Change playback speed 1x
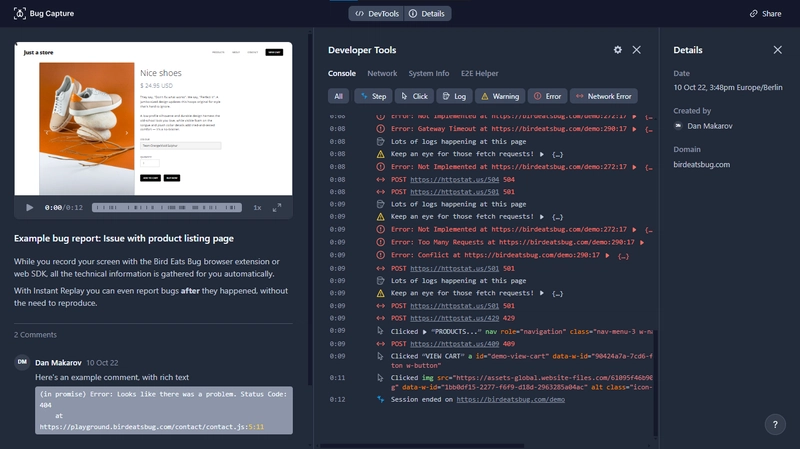800x449 pixels. (257, 208)
